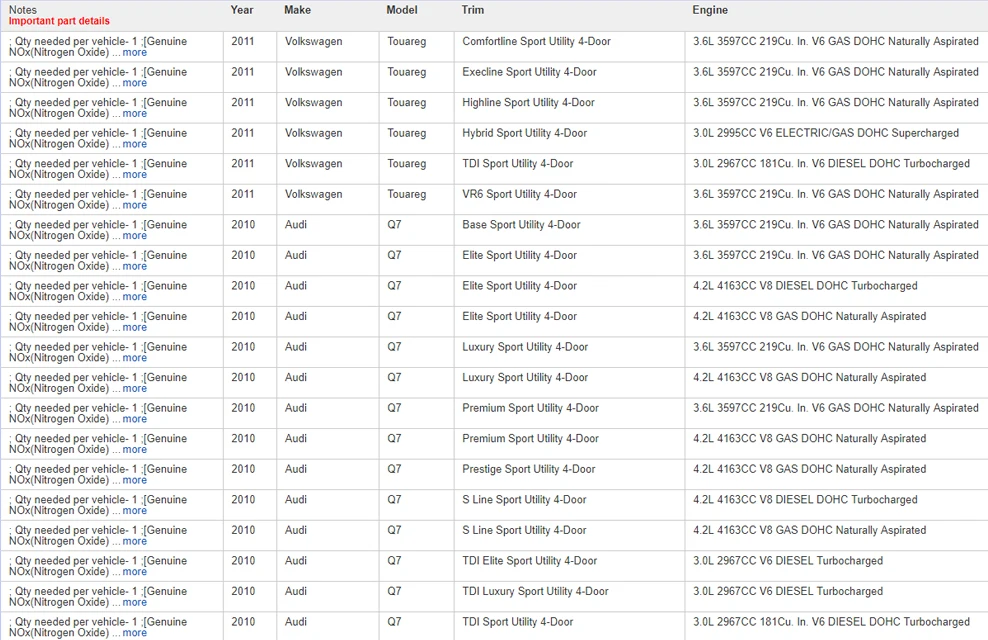Click the Make column header
The height and width of the screenshot is (640, 988).
tap(297, 10)
